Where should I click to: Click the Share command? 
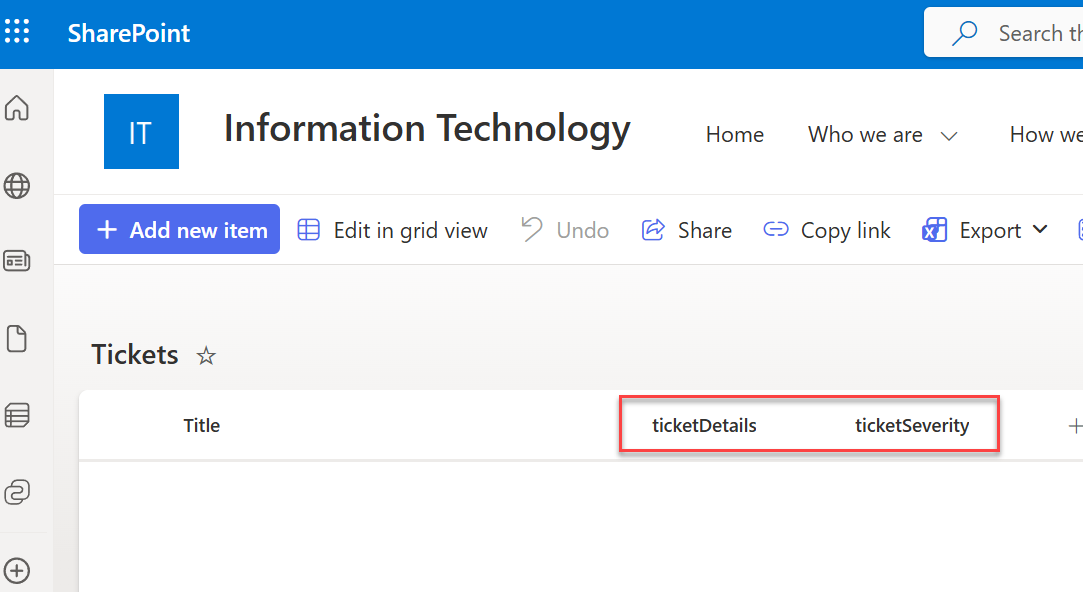[x=687, y=230]
